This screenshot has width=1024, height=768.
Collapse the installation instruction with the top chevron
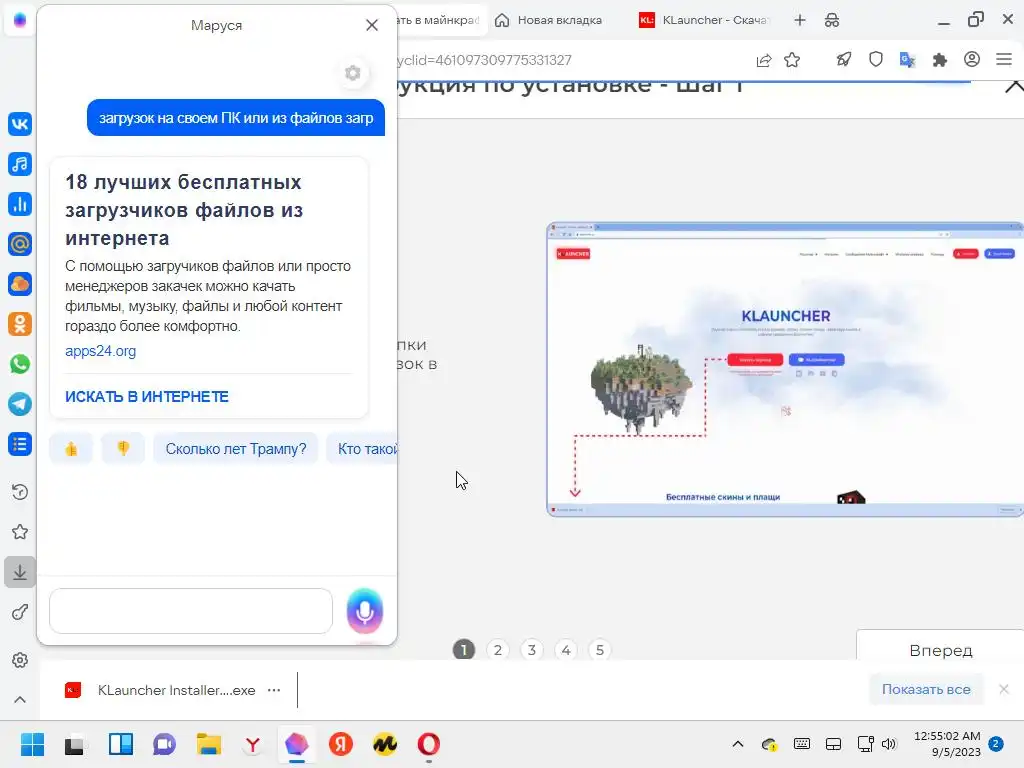[1014, 86]
